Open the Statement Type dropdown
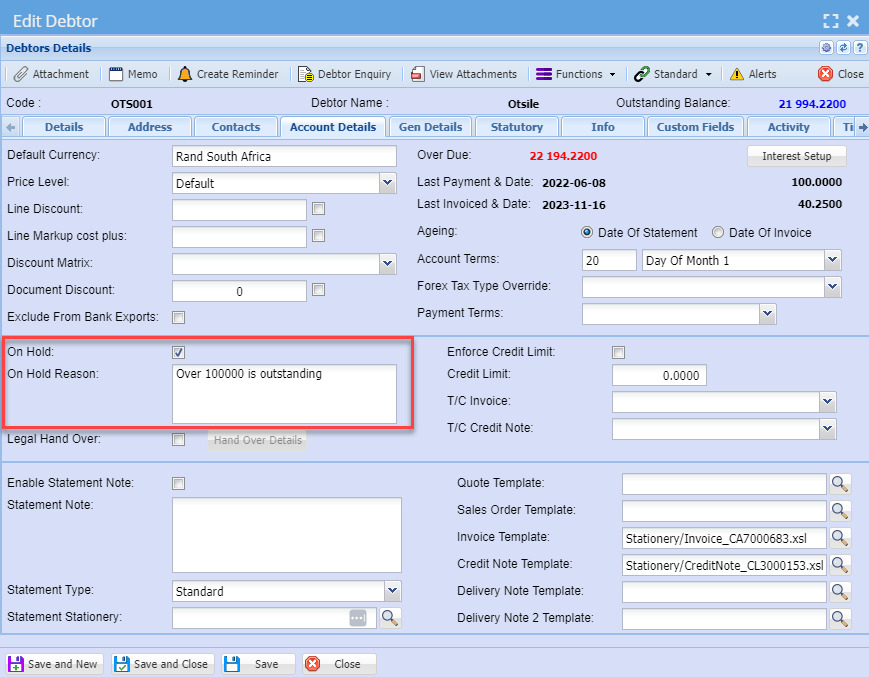The height and width of the screenshot is (677, 869). pyautogui.click(x=392, y=591)
